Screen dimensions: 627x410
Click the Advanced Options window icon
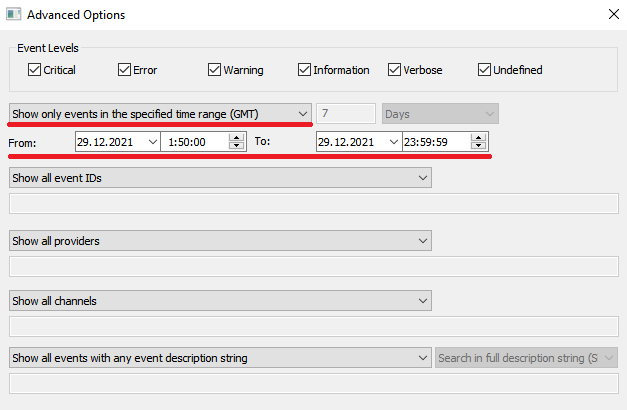click(x=14, y=15)
